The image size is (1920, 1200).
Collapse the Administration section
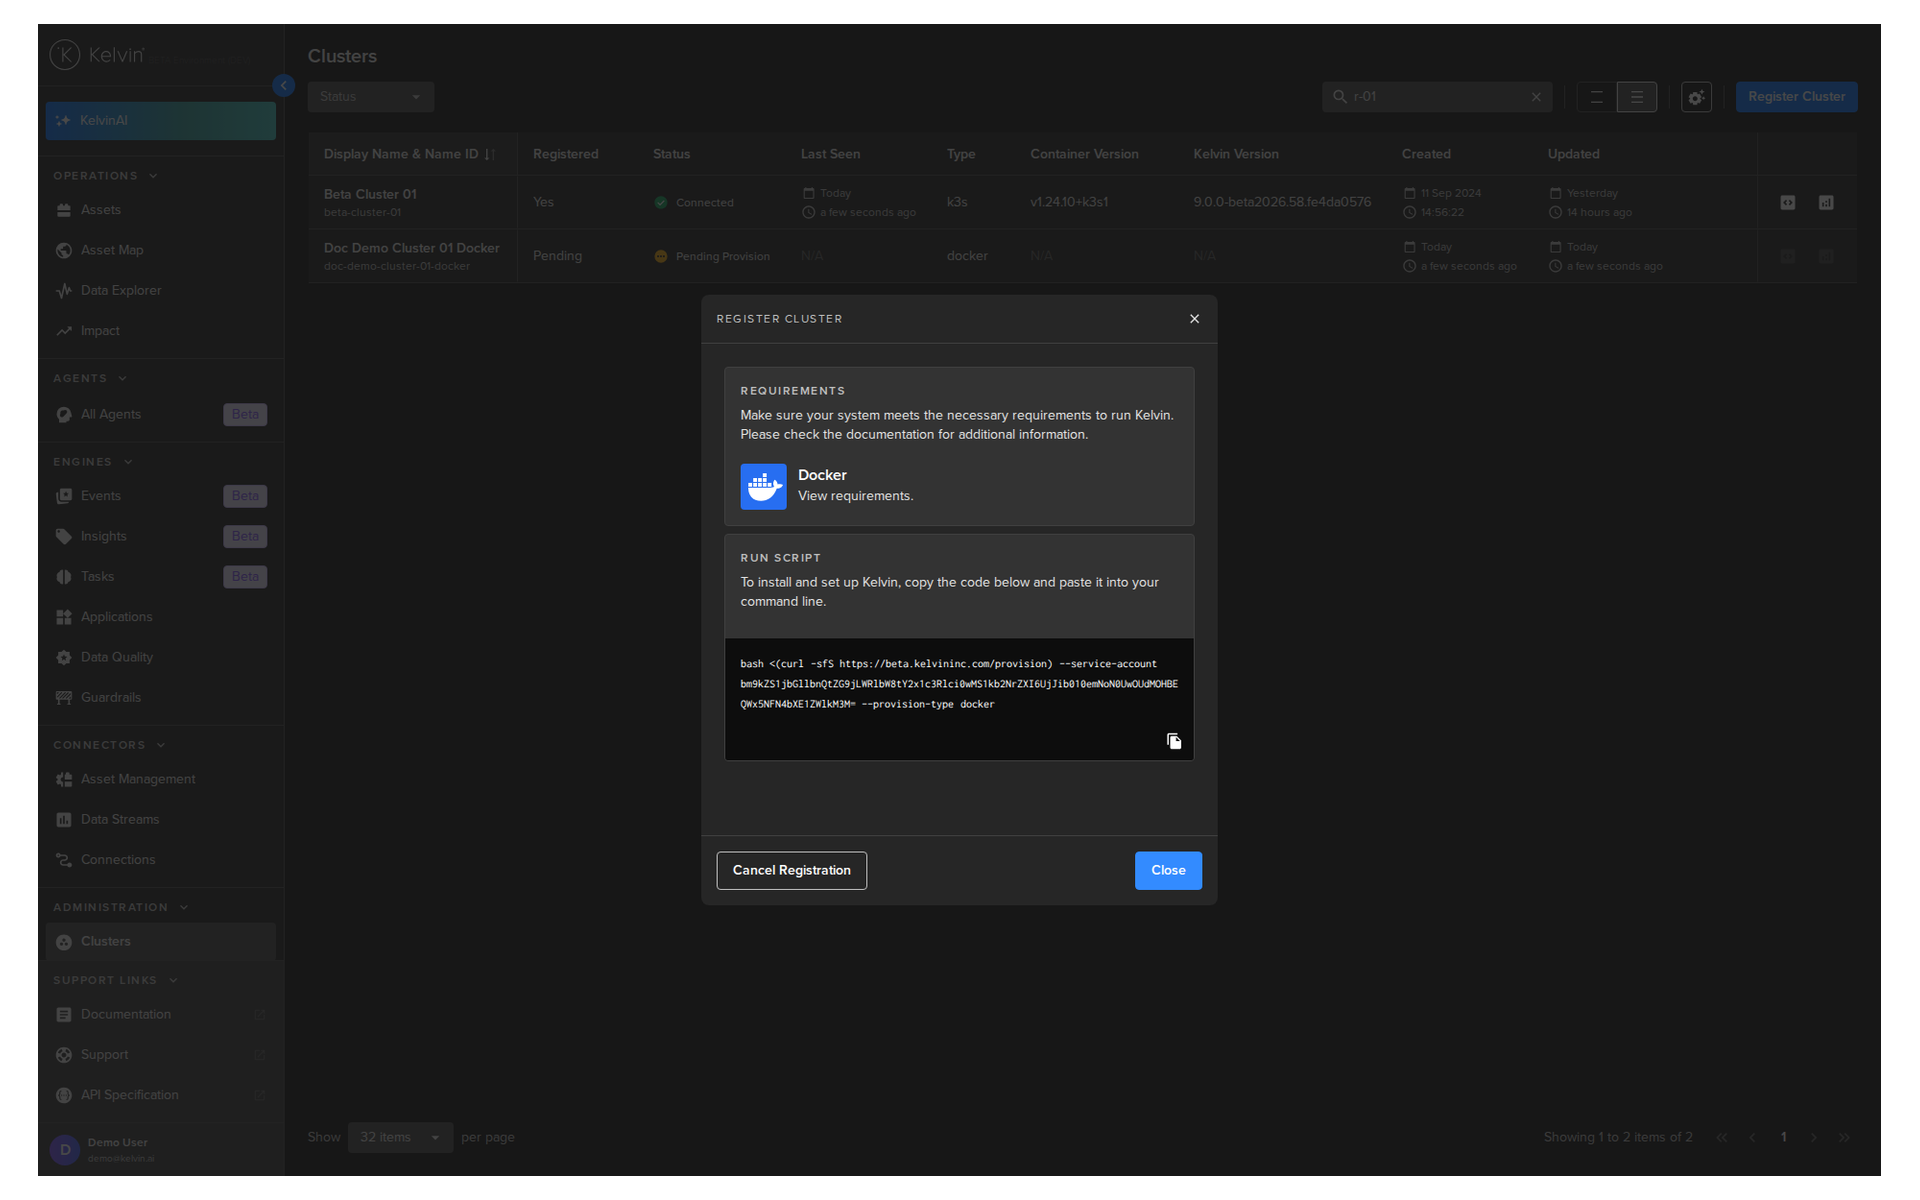pos(121,908)
